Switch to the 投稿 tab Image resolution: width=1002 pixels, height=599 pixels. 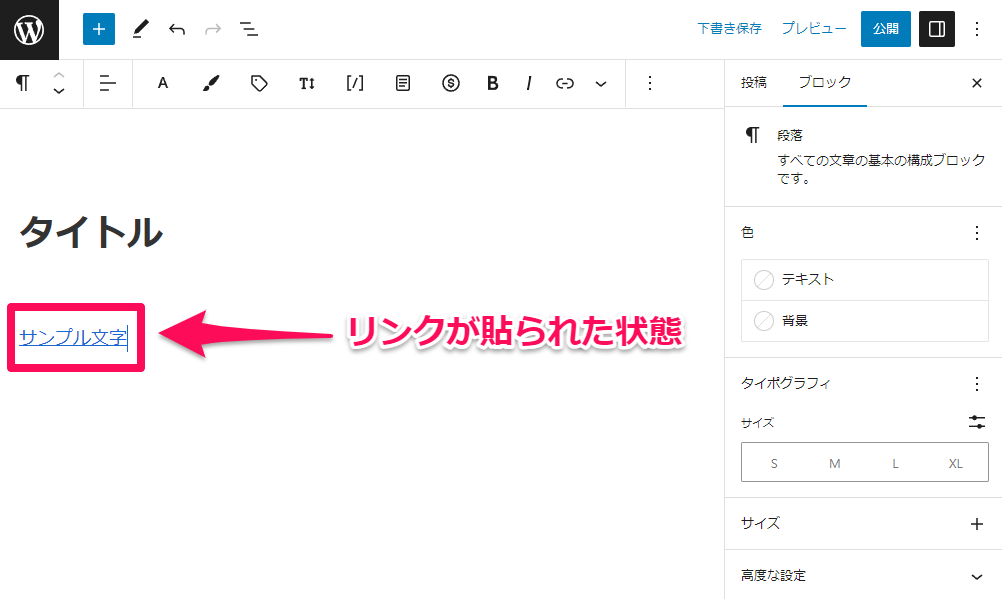point(754,83)
